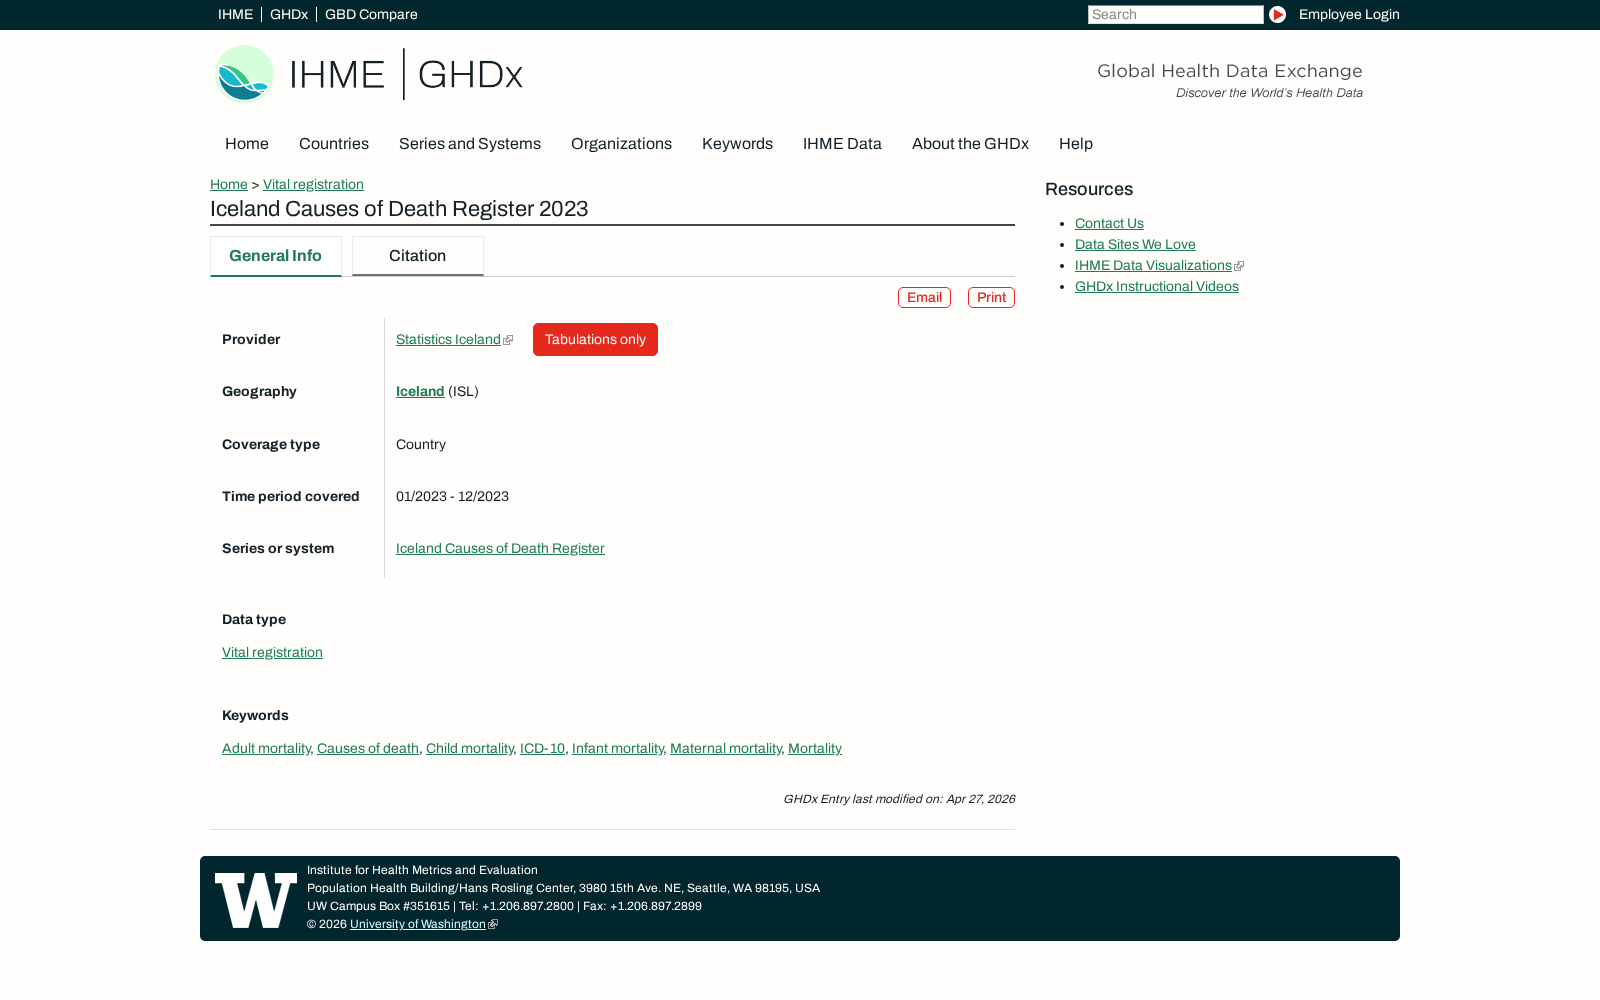Screen dimensions: 1600x1000
Task: Open the Maternal mortality keyword
Action: click(x=726, y=749)
